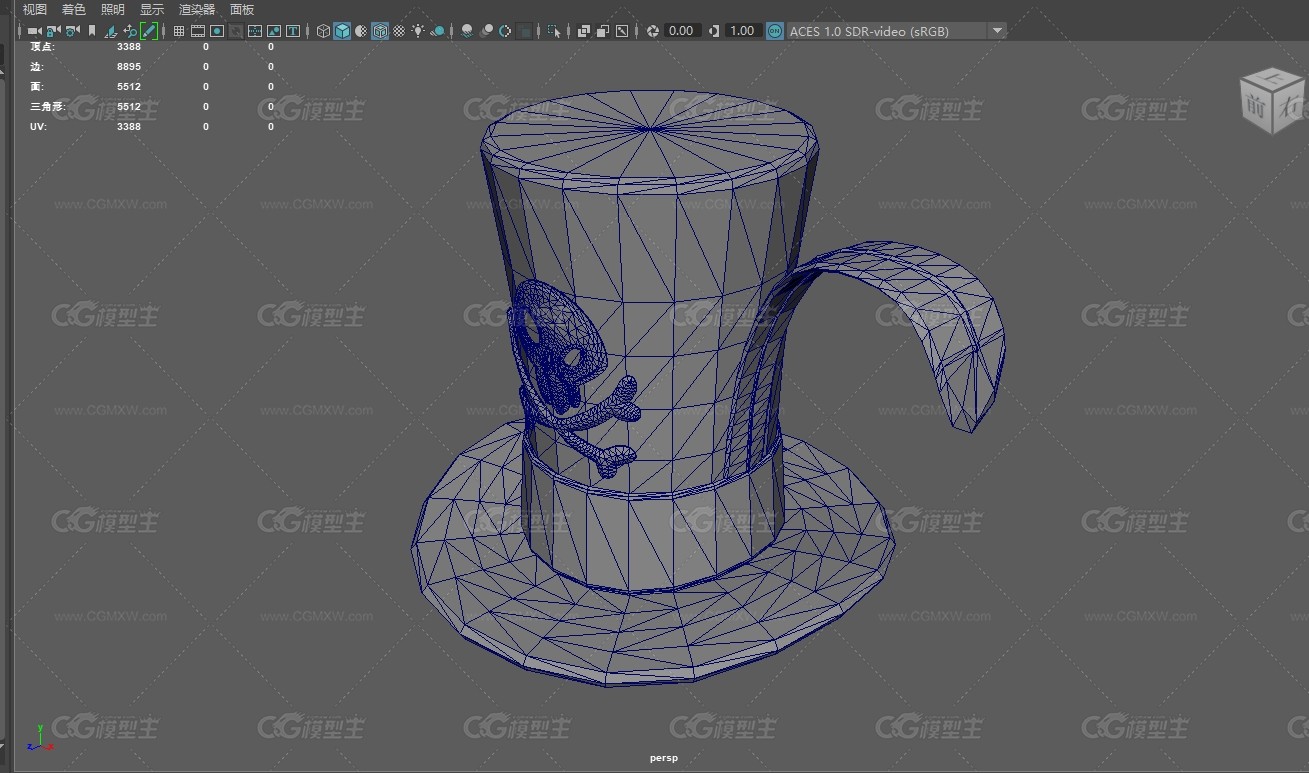The image size is (1309, 773).
Task: Click the Isolate Select icon
Action: click(x=554, y=31)
